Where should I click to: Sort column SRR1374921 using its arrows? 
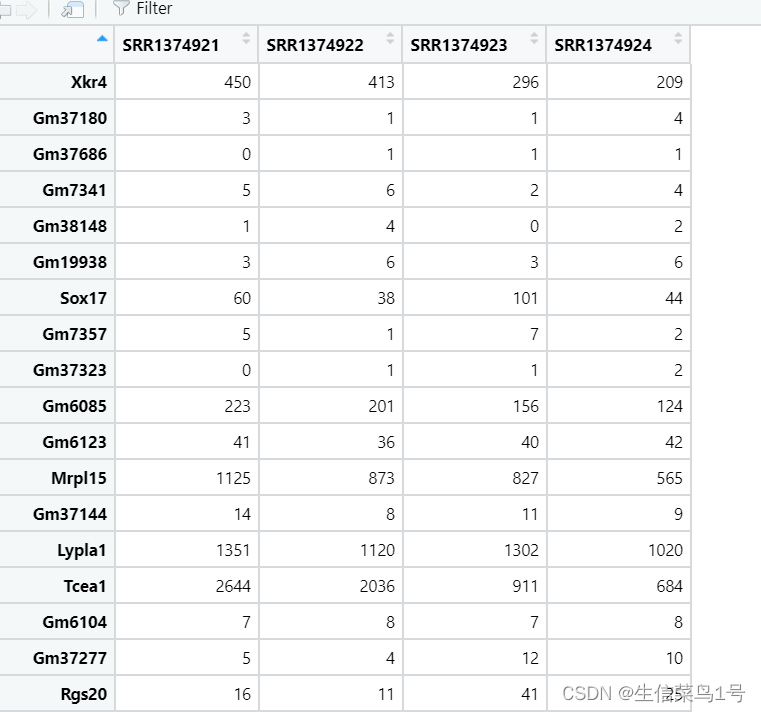[246, 38]
